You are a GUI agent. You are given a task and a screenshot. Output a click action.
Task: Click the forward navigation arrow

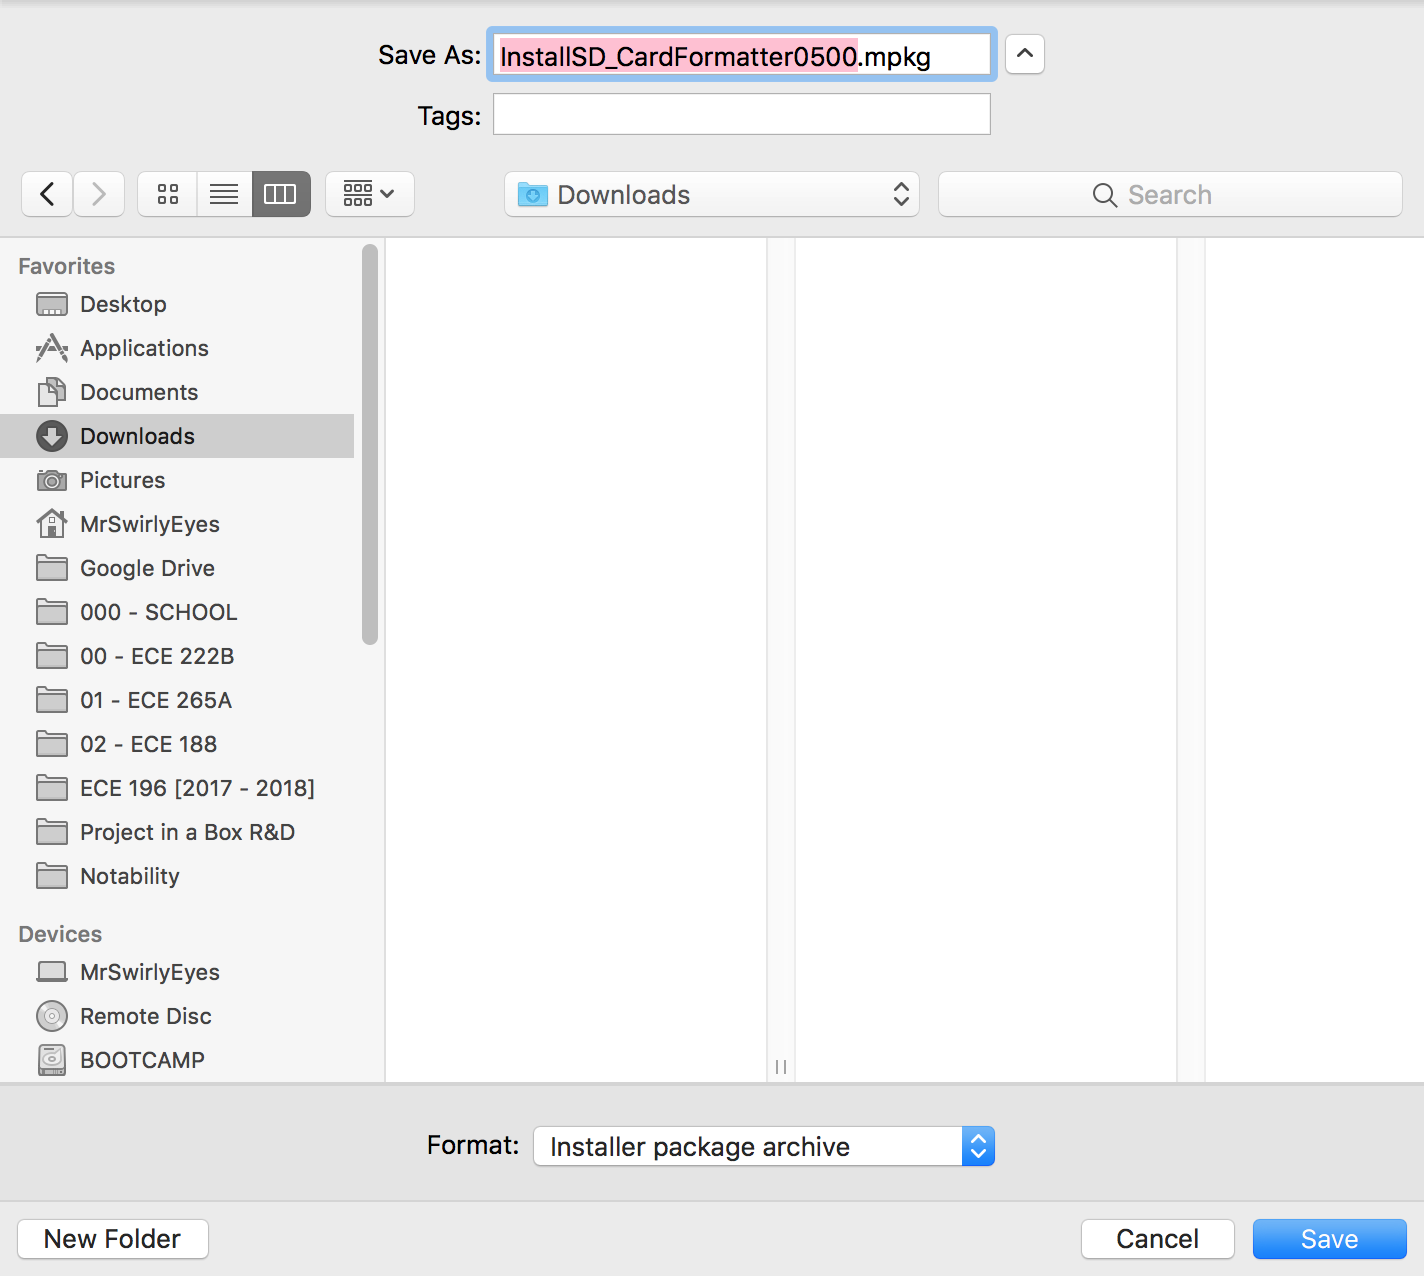click(98, 194)
